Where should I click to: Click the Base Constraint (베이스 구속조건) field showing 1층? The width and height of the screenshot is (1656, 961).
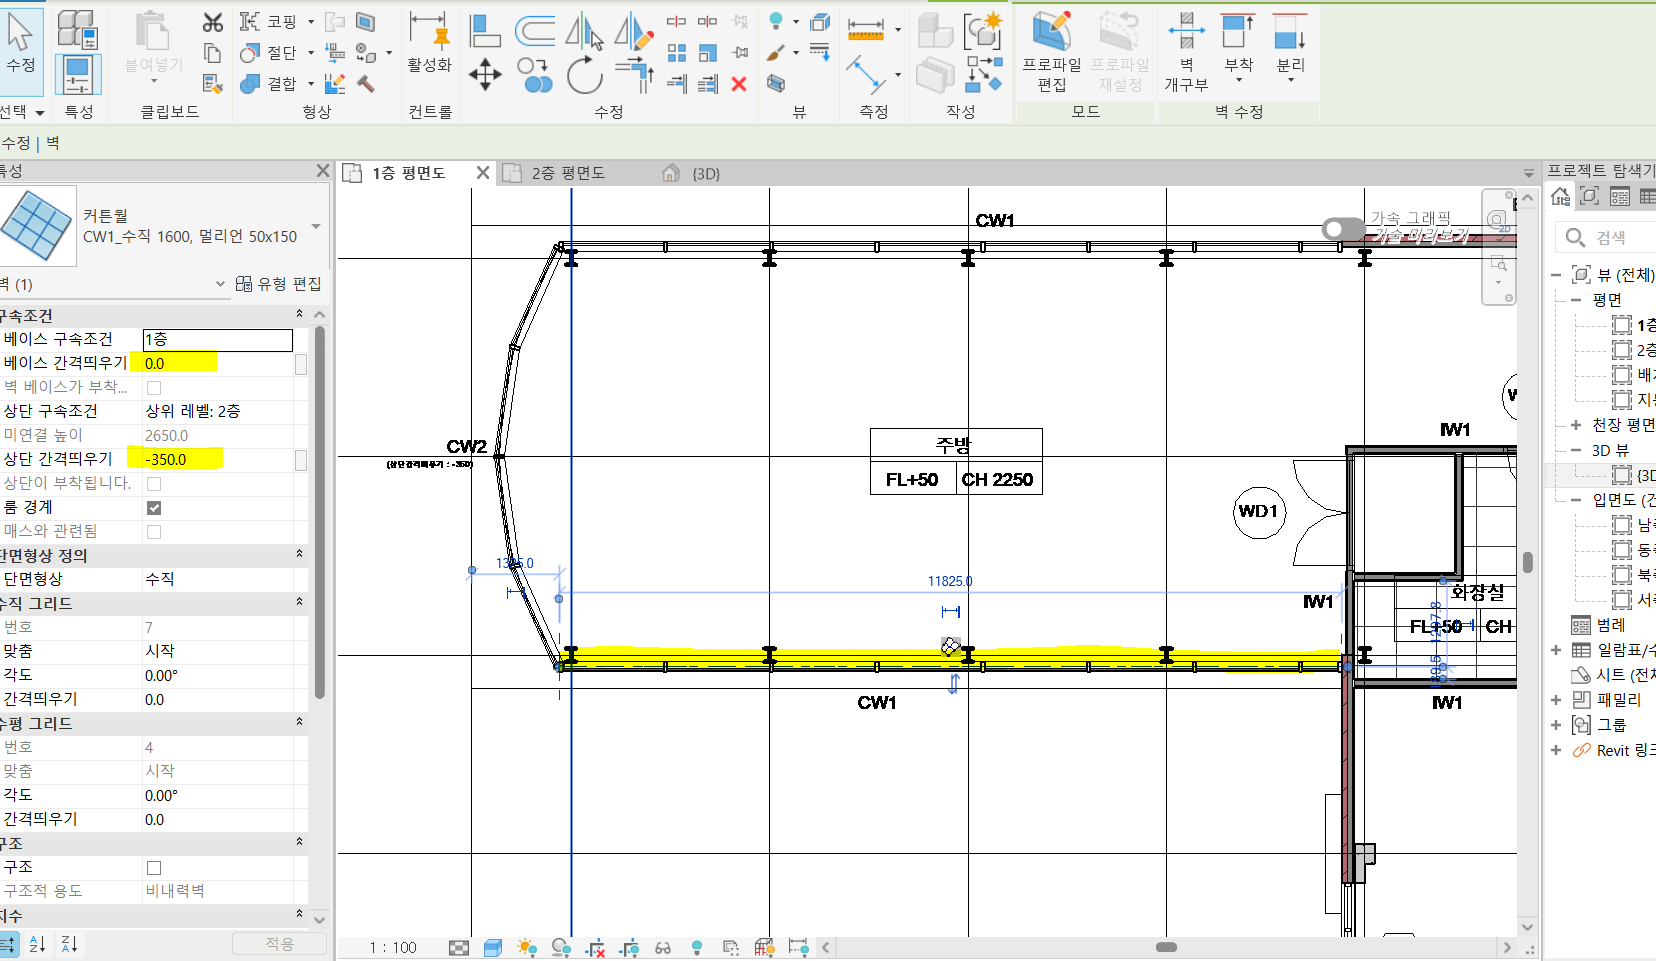217,340
